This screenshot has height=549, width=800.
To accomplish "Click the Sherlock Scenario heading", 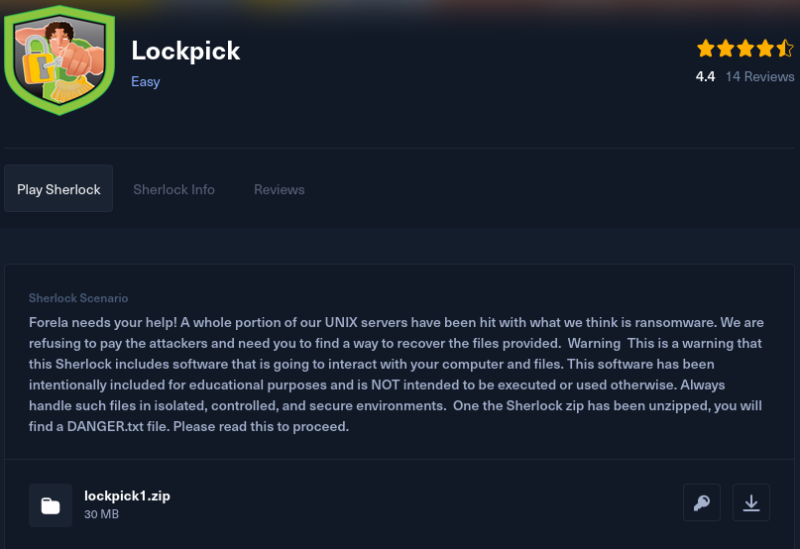I will [78, 298].
